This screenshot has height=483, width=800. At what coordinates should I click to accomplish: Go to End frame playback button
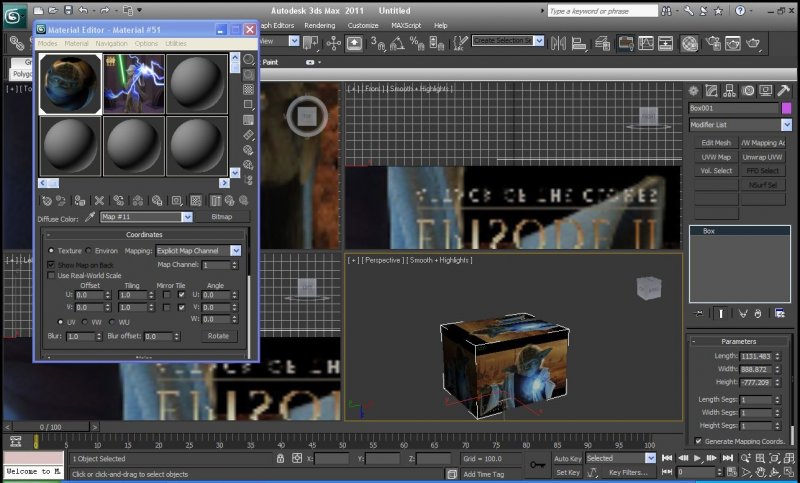(728, 458)
